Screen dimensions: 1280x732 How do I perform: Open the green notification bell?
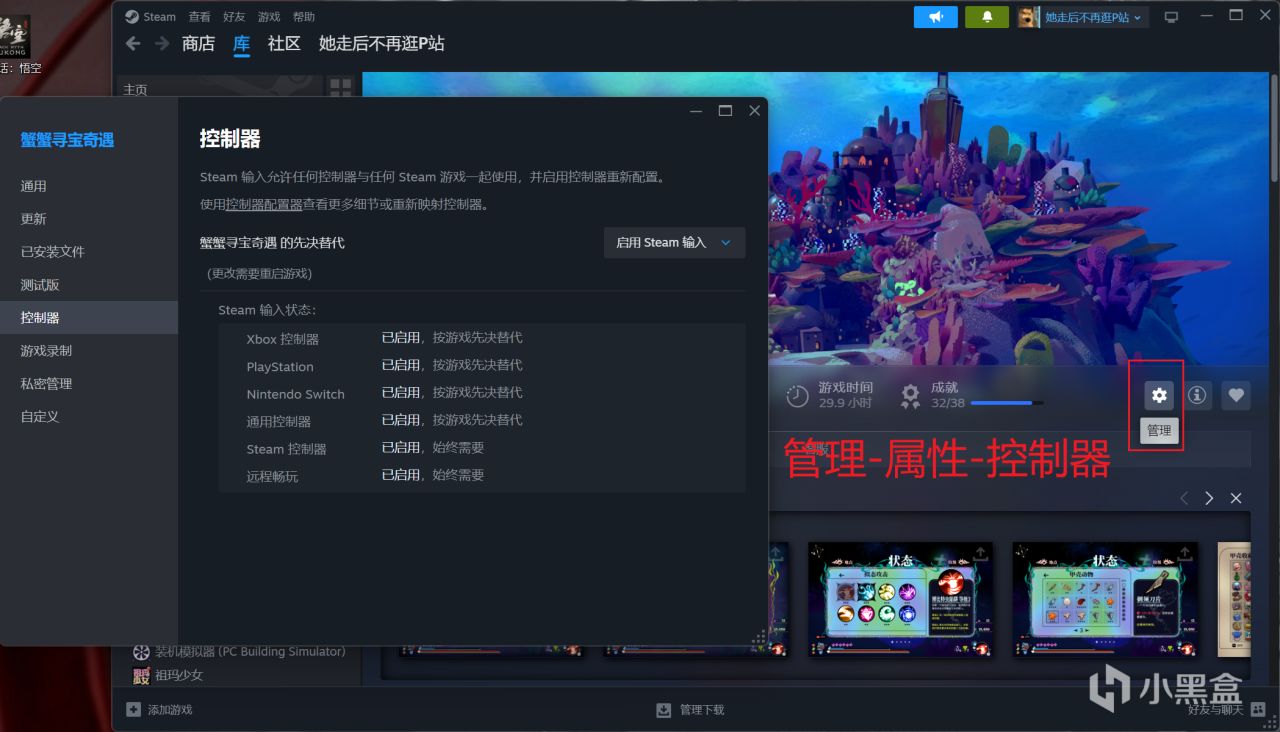pos(987,17)
